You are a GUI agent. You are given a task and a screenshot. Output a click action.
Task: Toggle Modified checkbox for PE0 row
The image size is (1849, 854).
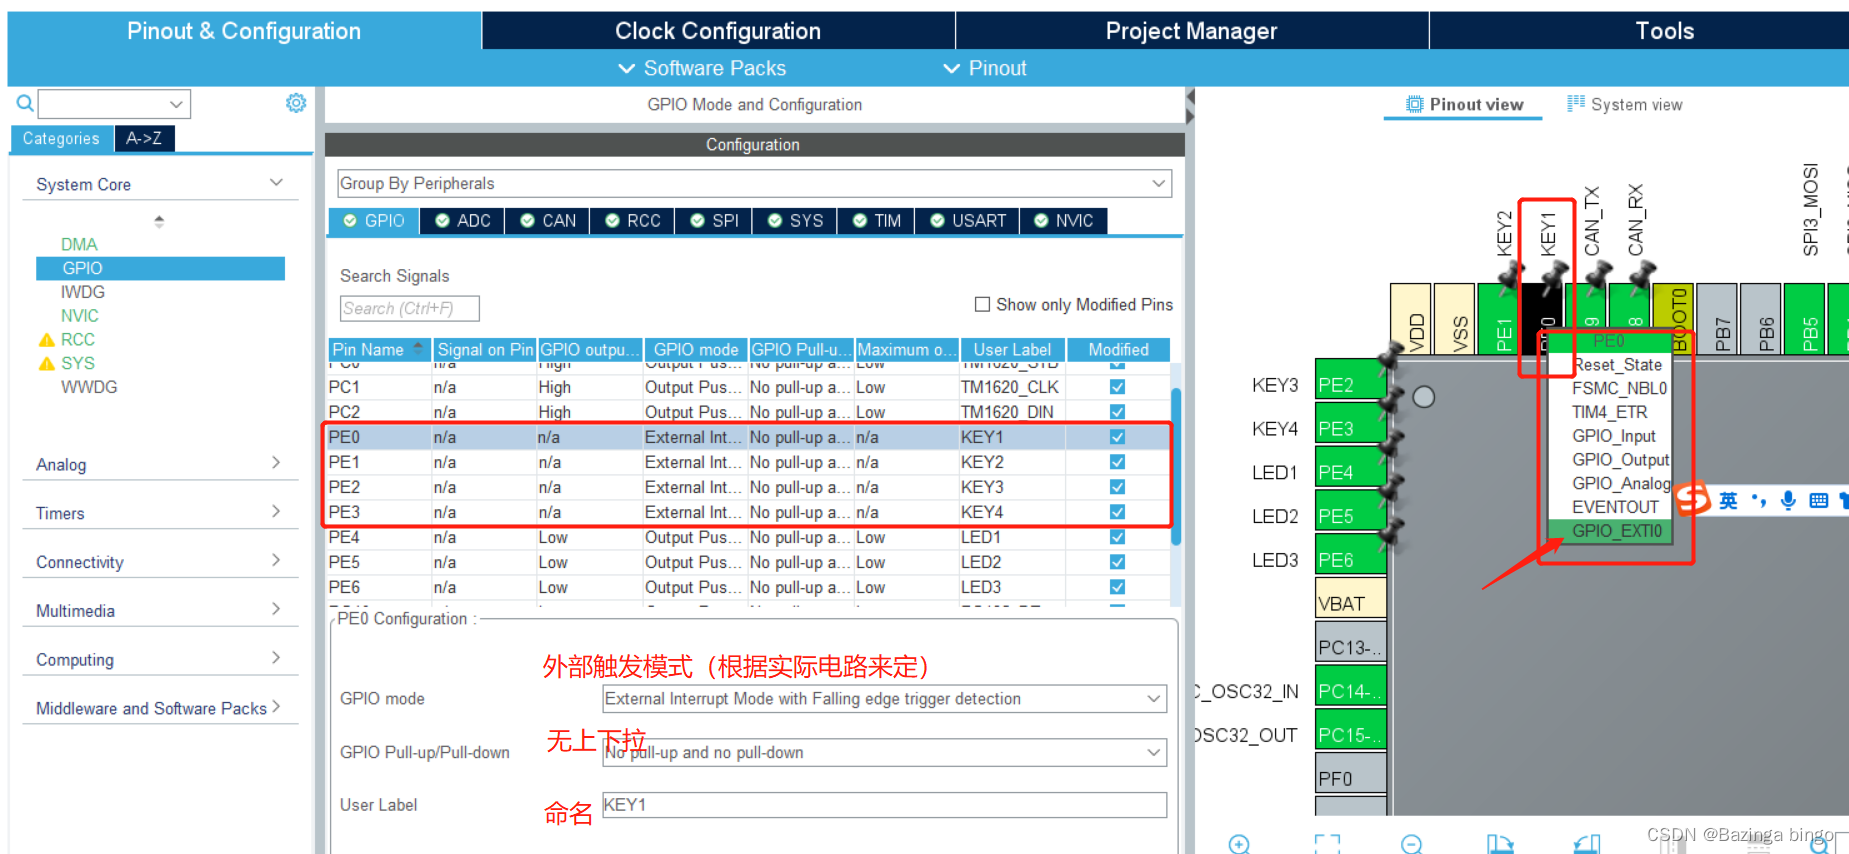pyautogui.click(x=1117, y=437)
